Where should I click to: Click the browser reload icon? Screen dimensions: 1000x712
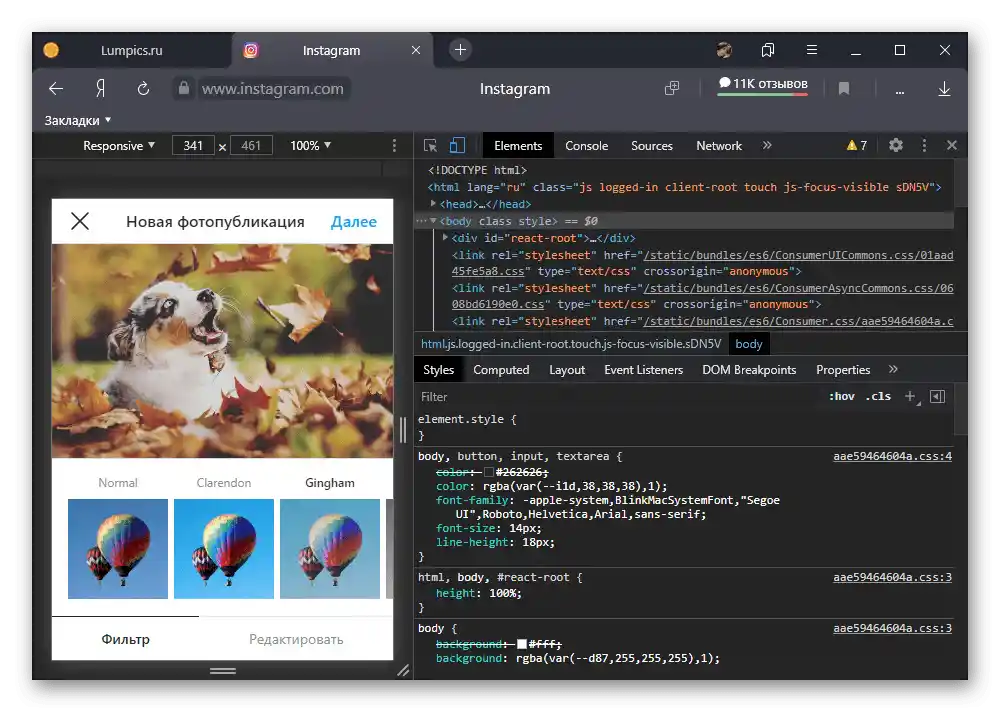coord(143,89)
